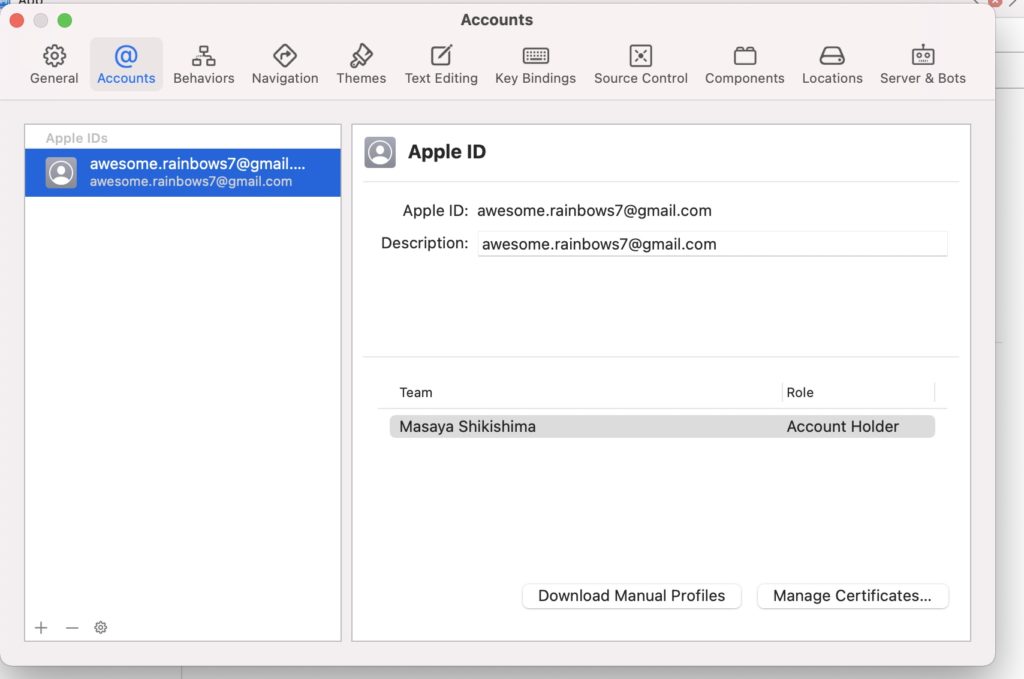
Task: Click Download Manual Profiles button
Action: point(632,595)
